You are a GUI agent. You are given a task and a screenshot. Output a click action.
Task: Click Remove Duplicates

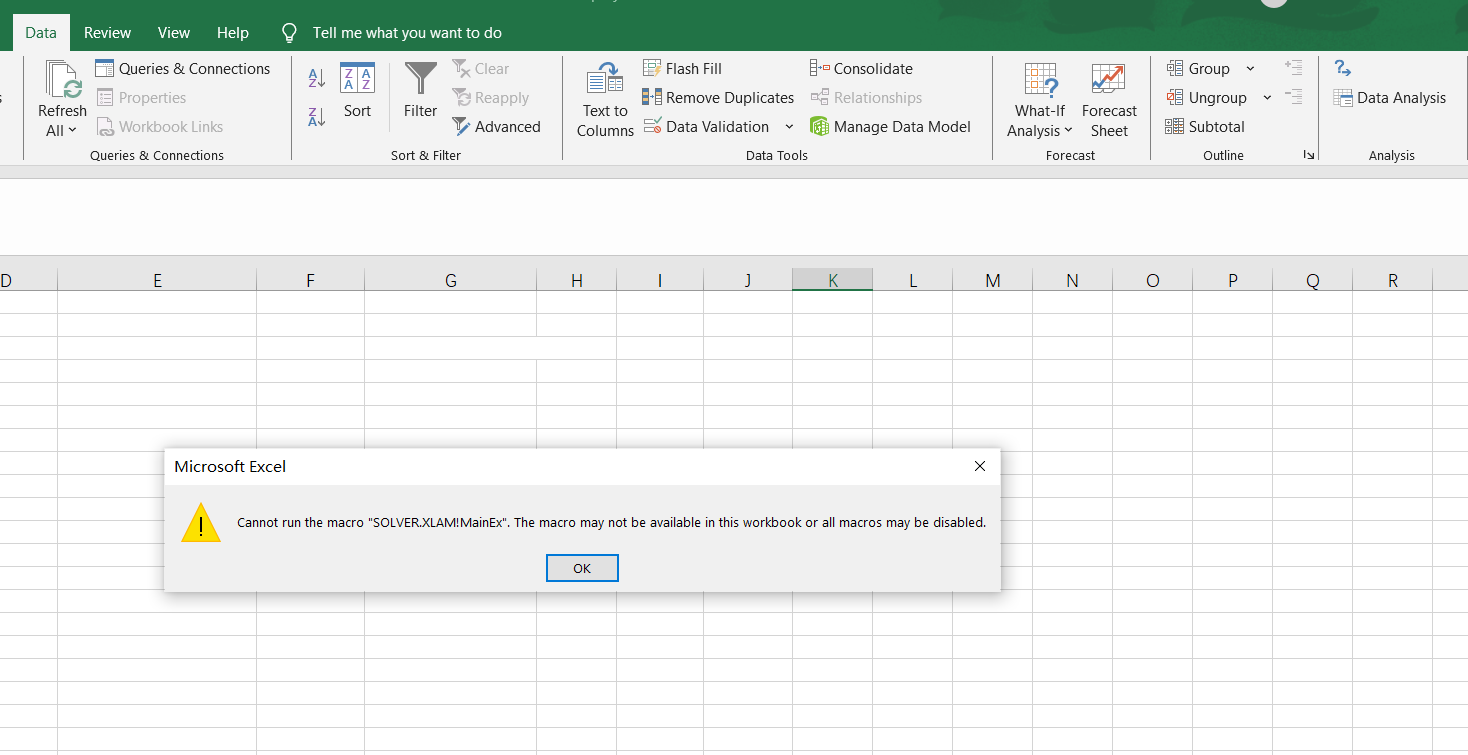[718, 97]
